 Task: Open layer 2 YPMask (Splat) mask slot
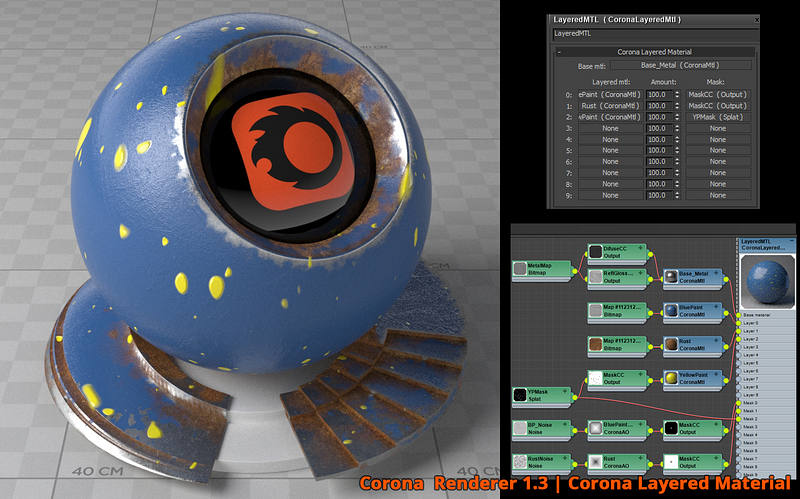[717, 117]
